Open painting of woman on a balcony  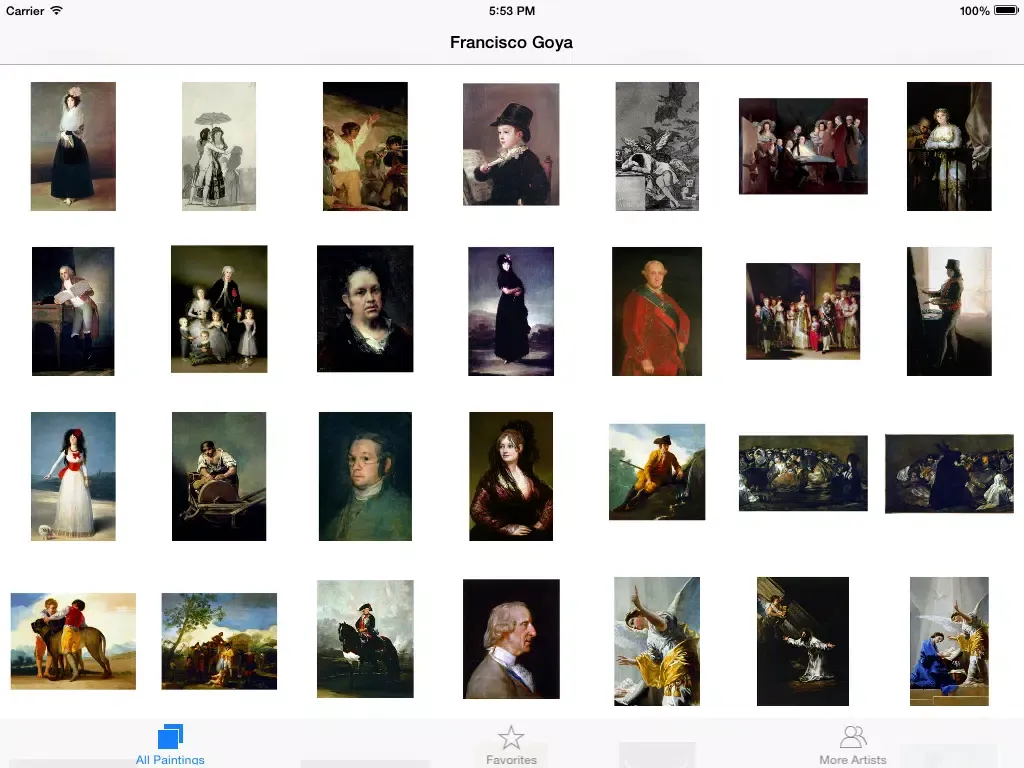pos(949,146)
